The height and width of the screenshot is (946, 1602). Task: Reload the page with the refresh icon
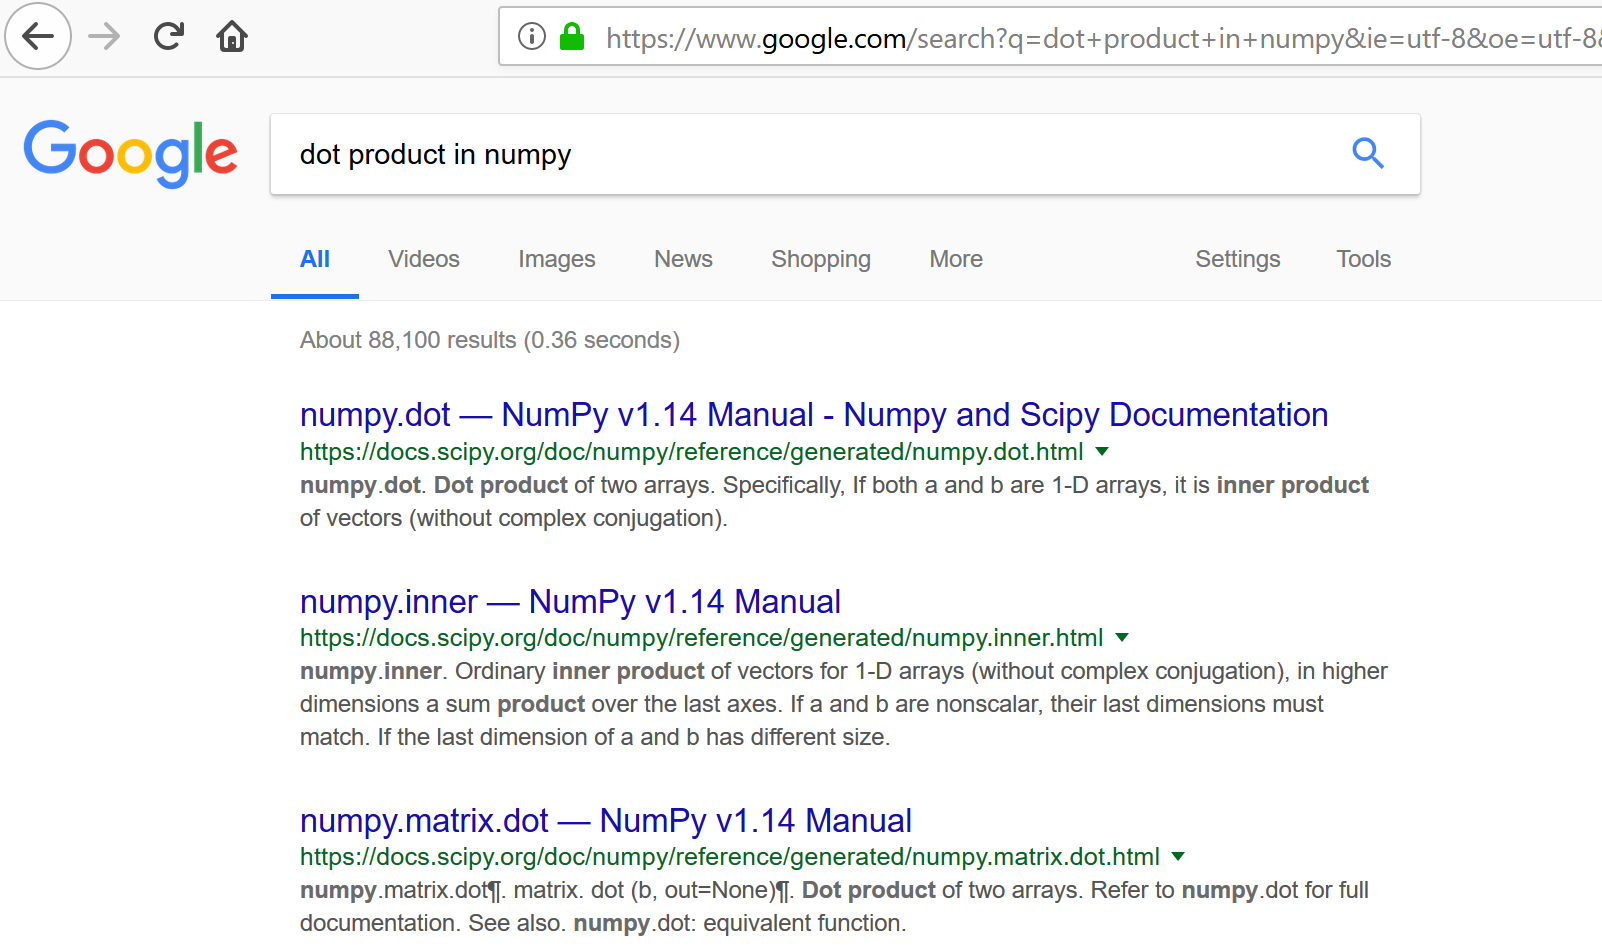pos(168,37)
